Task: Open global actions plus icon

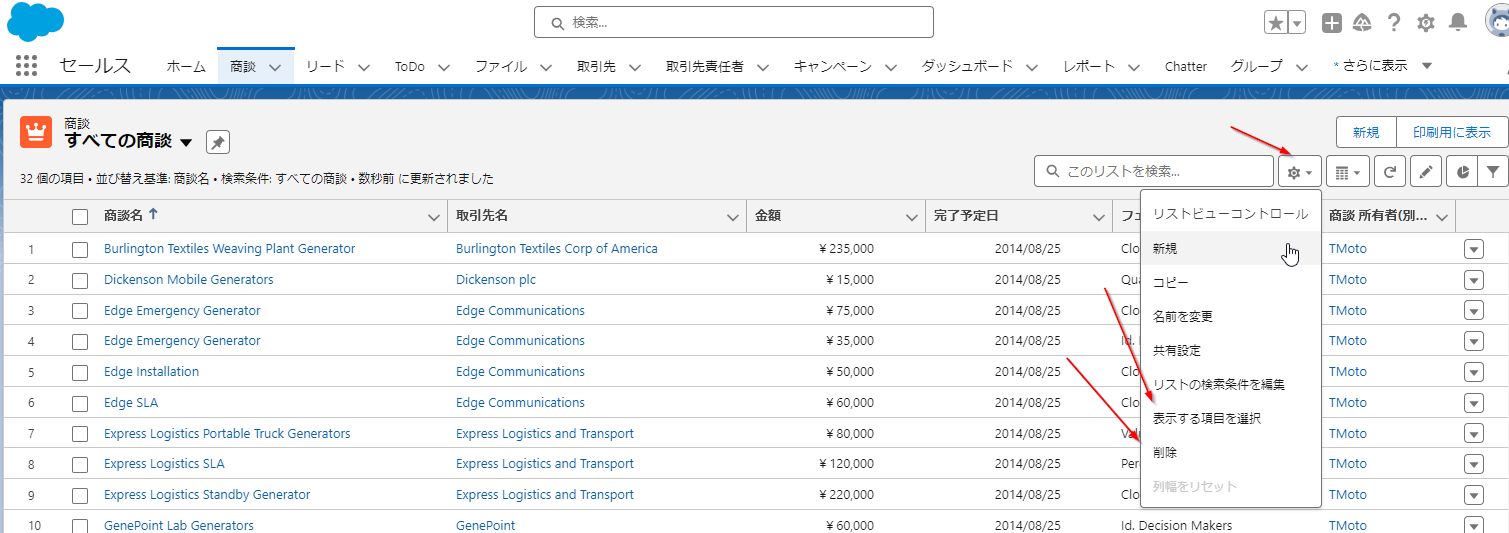Action: coord(1331,23)
